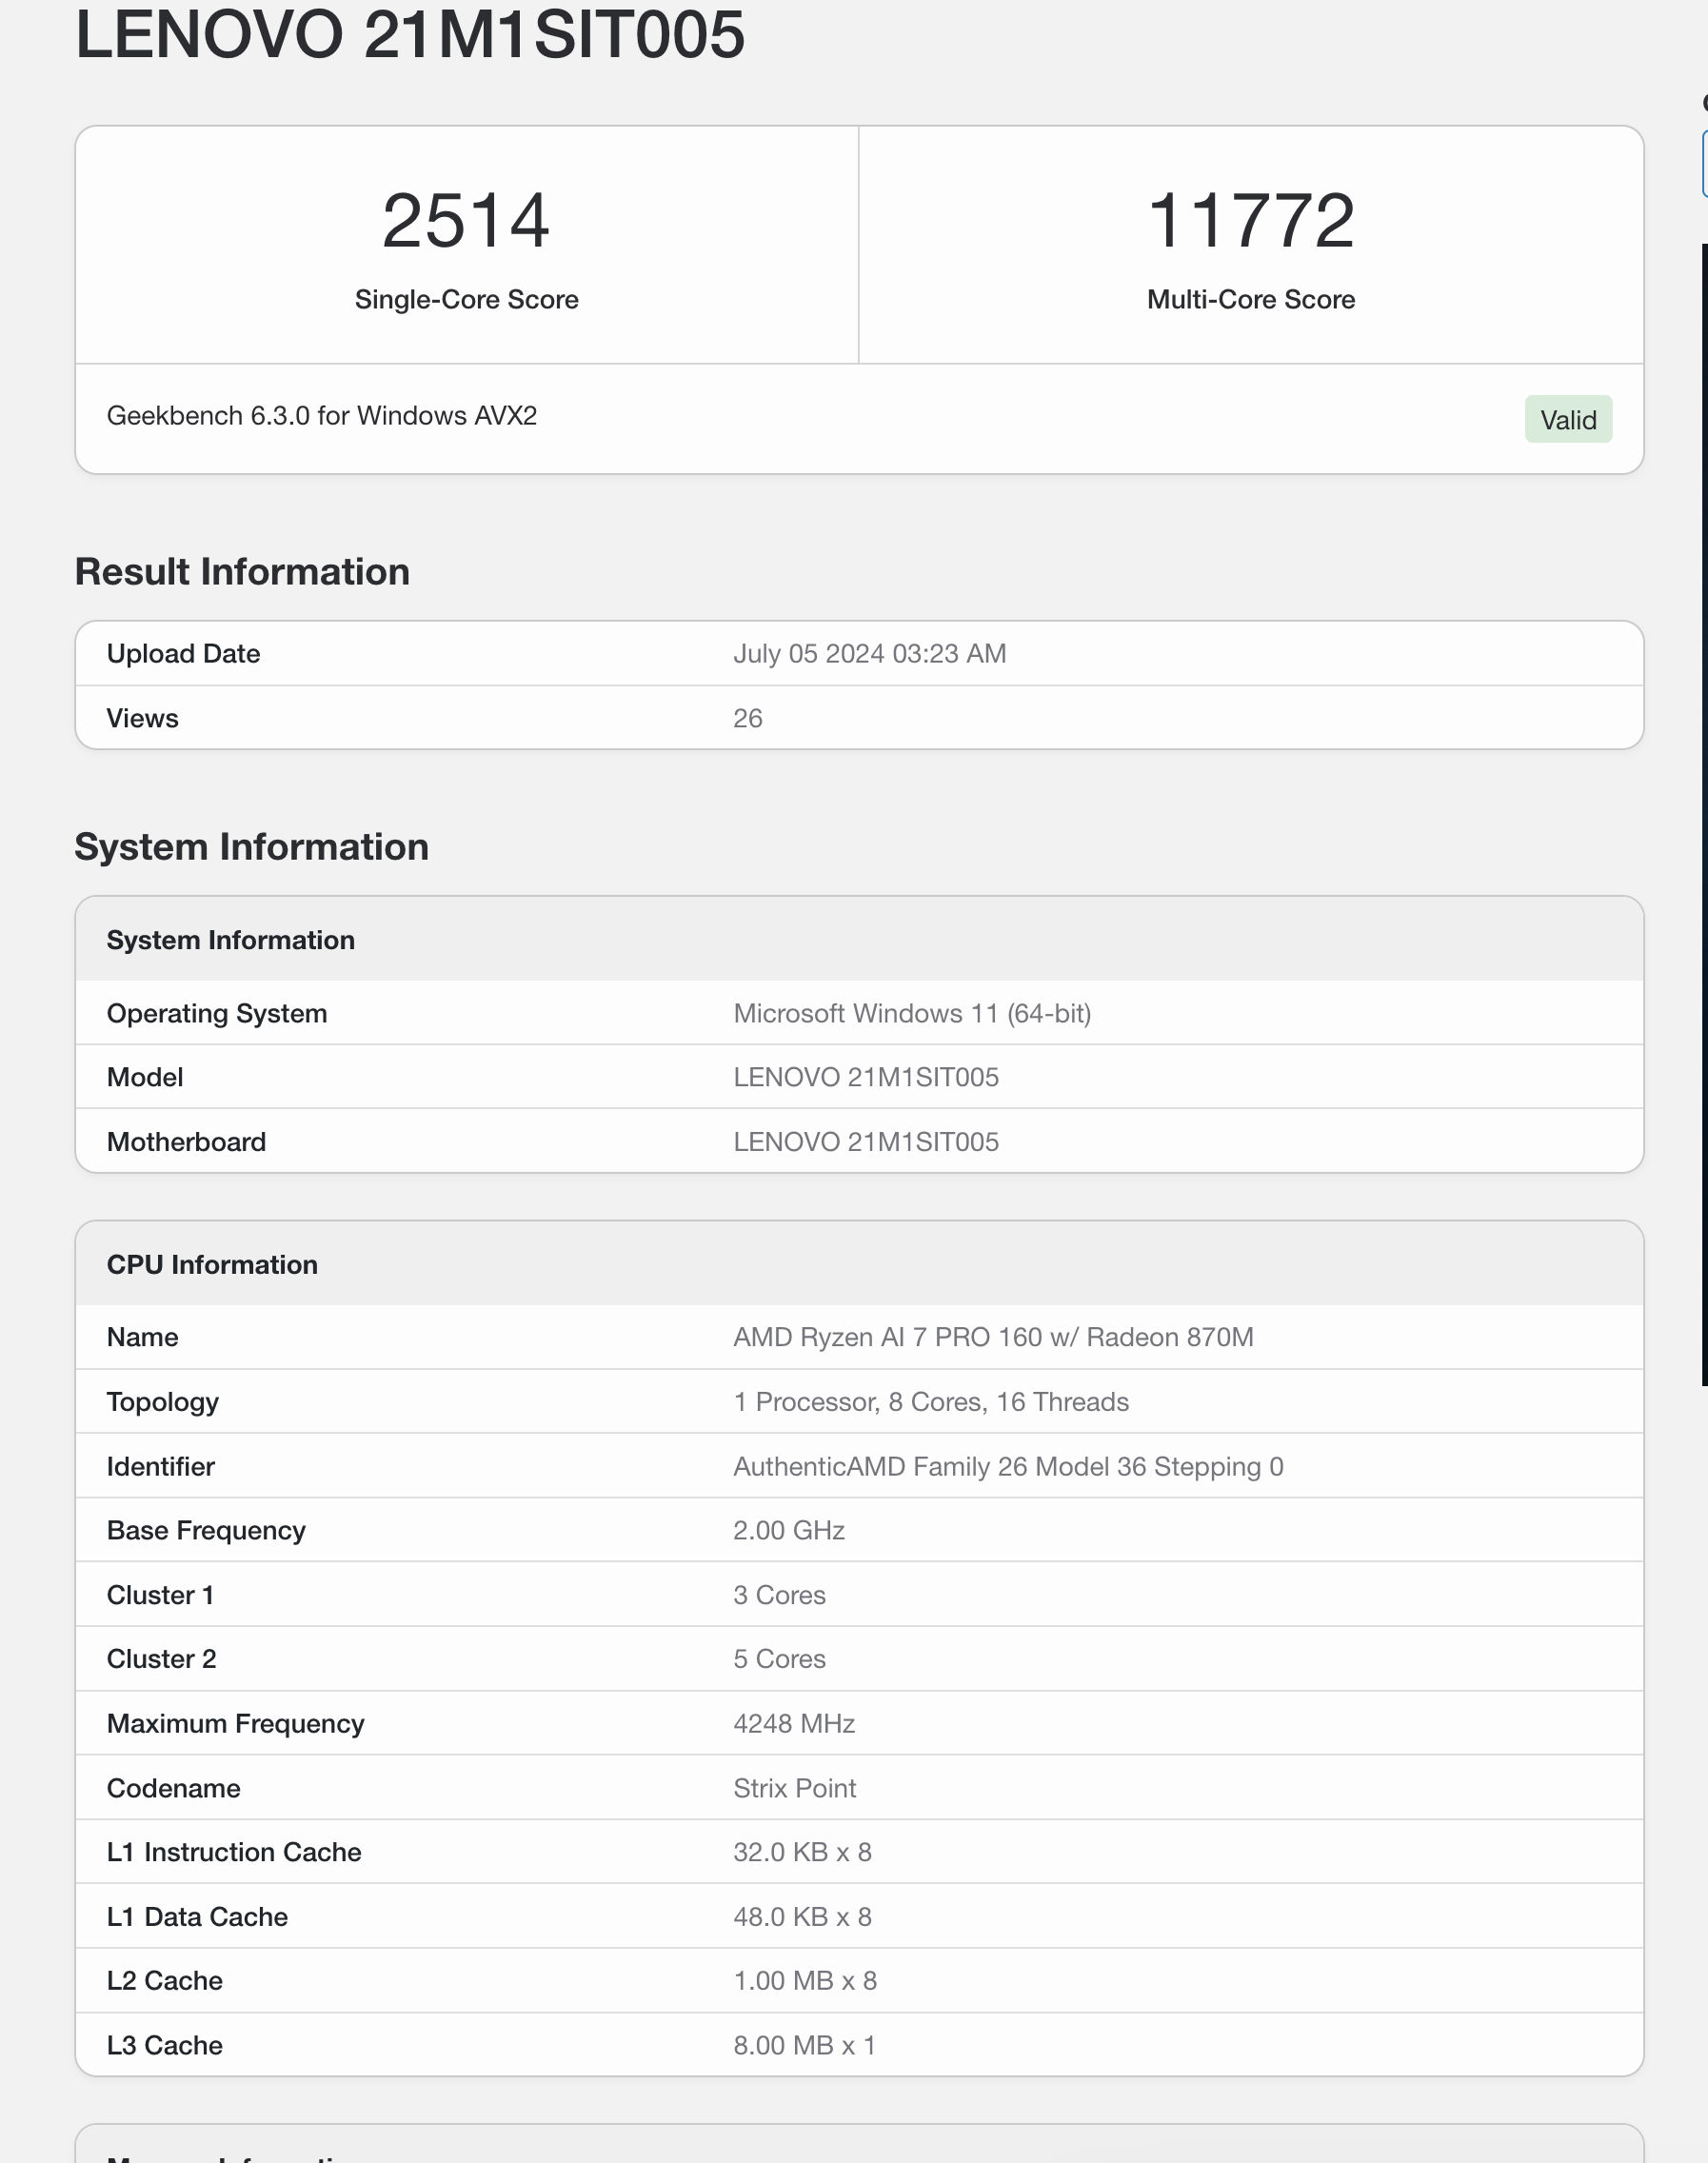1708x2163 pixels.
Task: Click the 4248 MHz maximum frequency value
Action: click(x=794, y=1723)
